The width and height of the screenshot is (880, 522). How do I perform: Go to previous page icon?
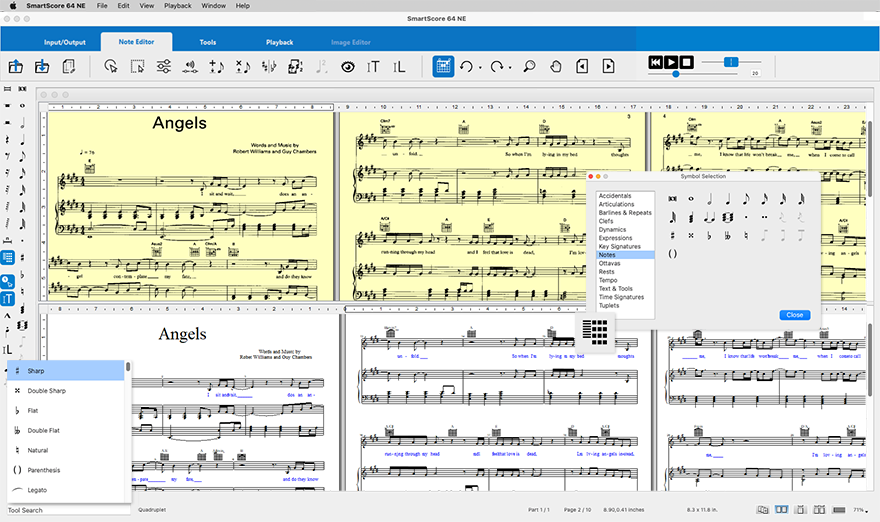582,67
